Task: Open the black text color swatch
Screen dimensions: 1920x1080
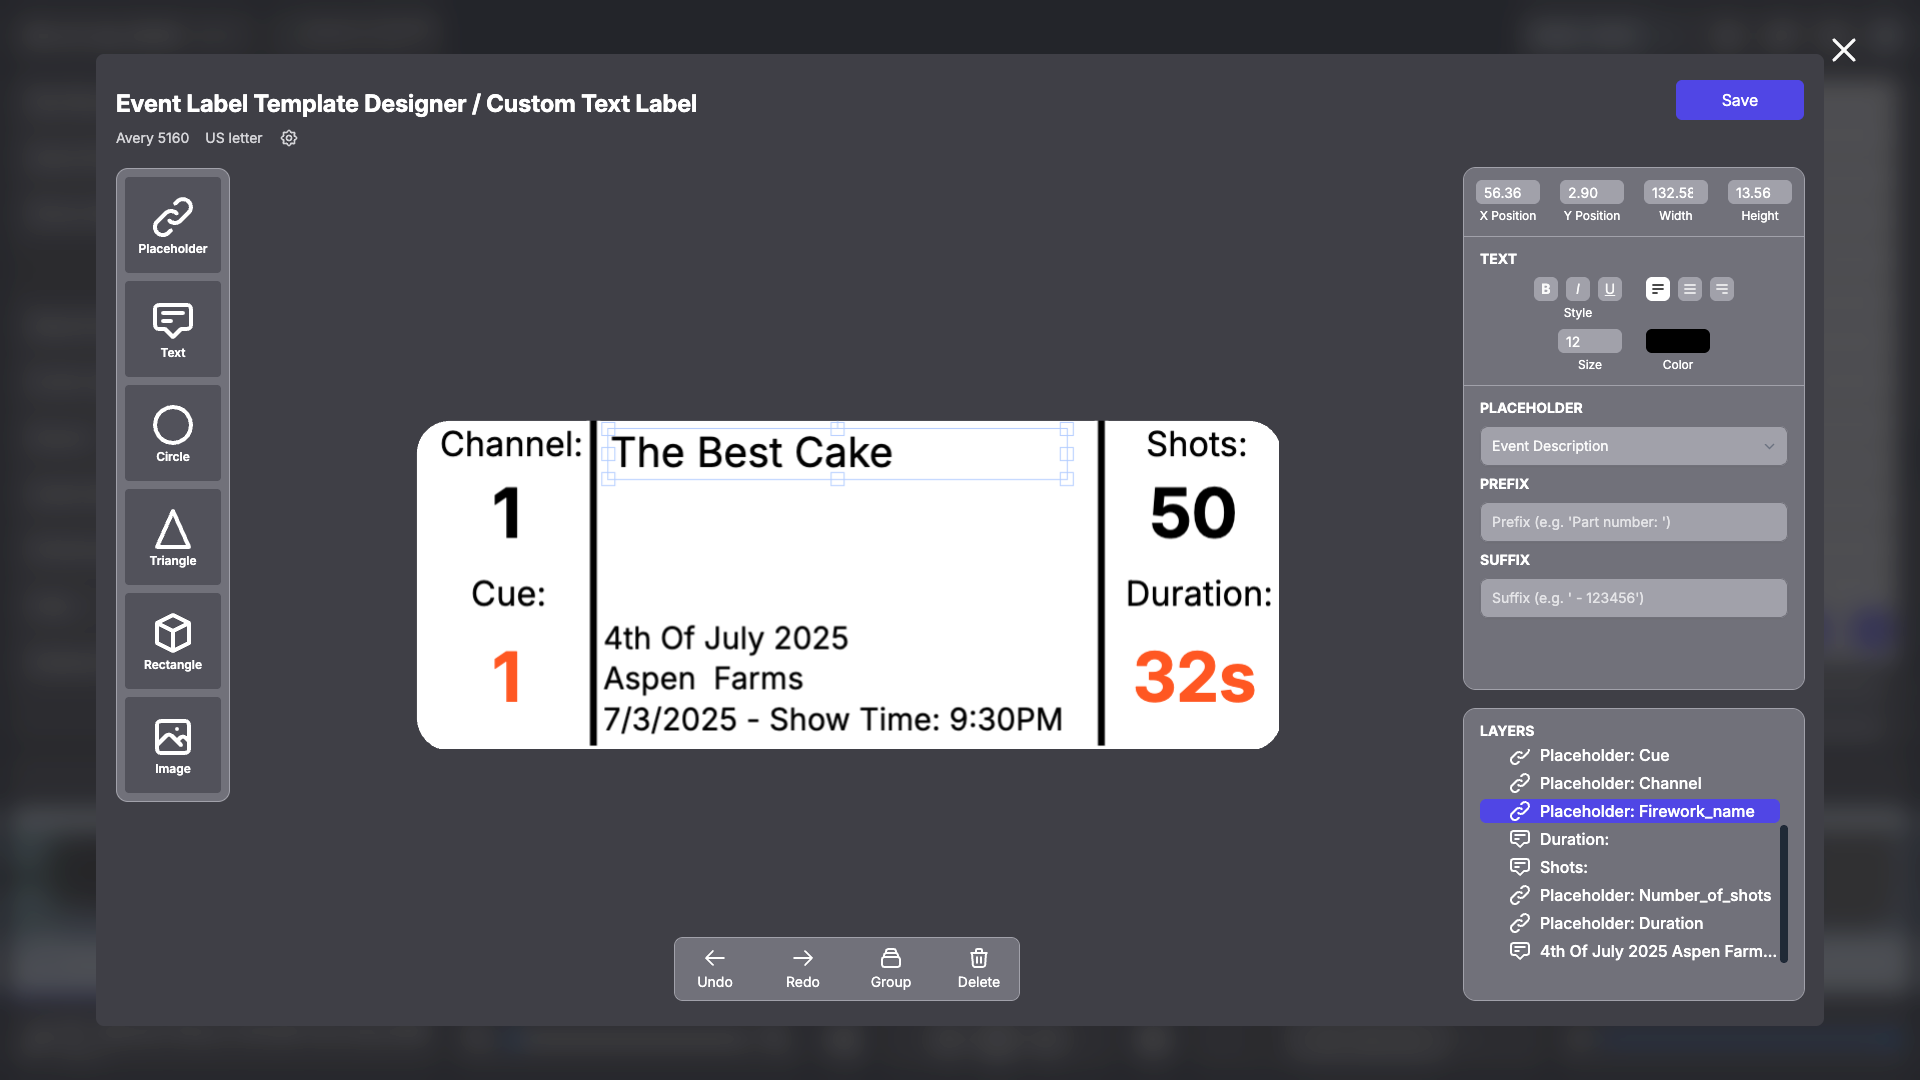Action: [1677, 341]
